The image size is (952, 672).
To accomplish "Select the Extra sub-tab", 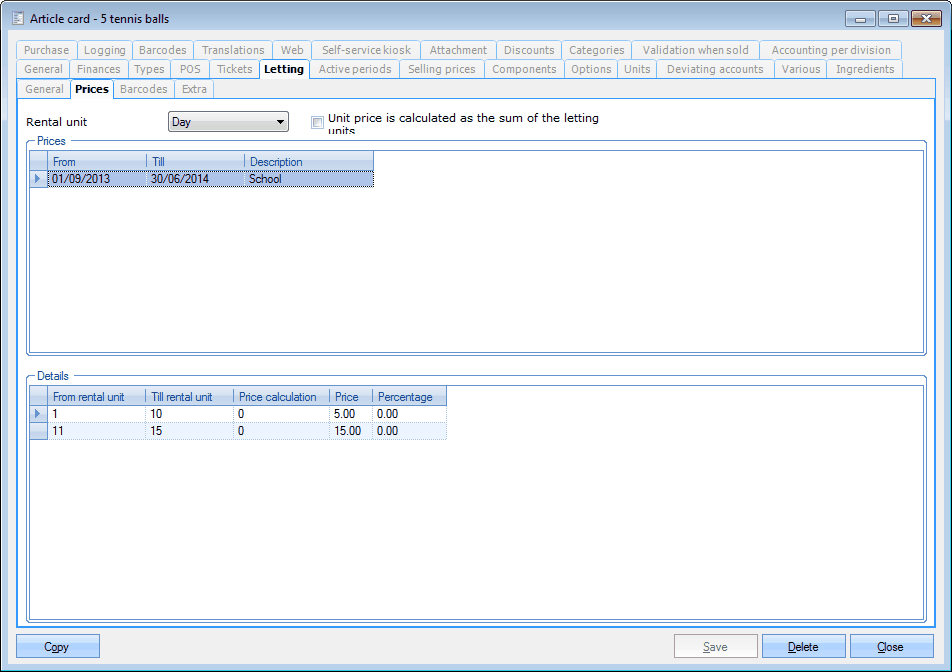I will click(x=194, y=89).
